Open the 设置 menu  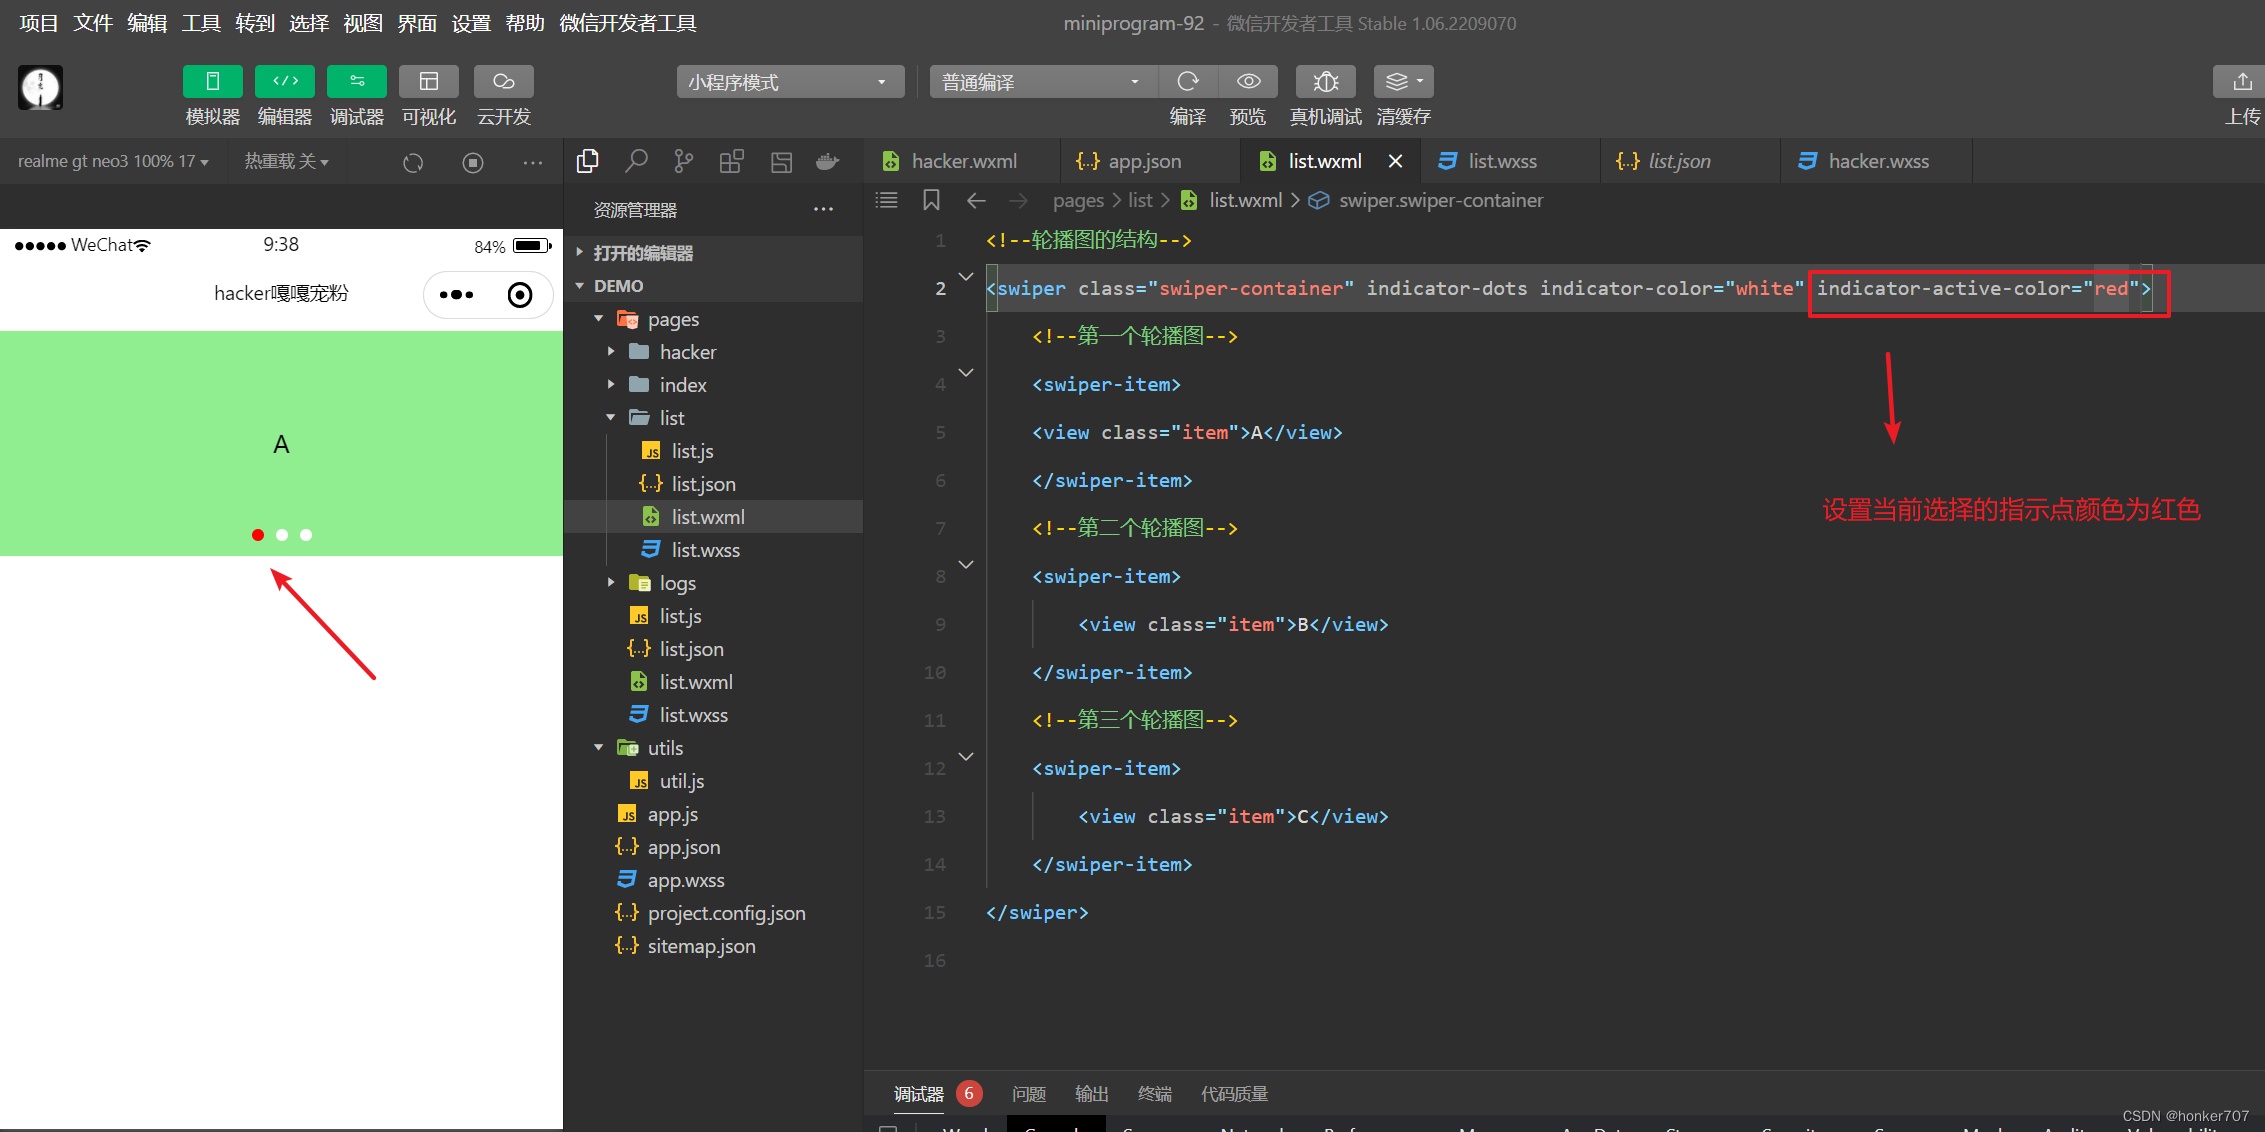click(471, 23)
